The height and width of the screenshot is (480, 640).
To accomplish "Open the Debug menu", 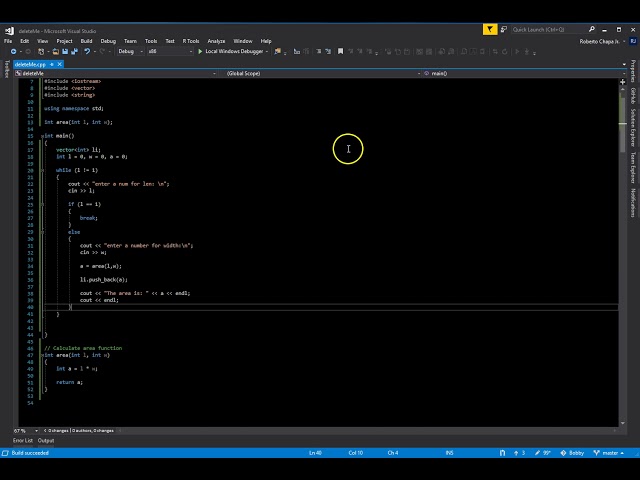I will [108, 41].
